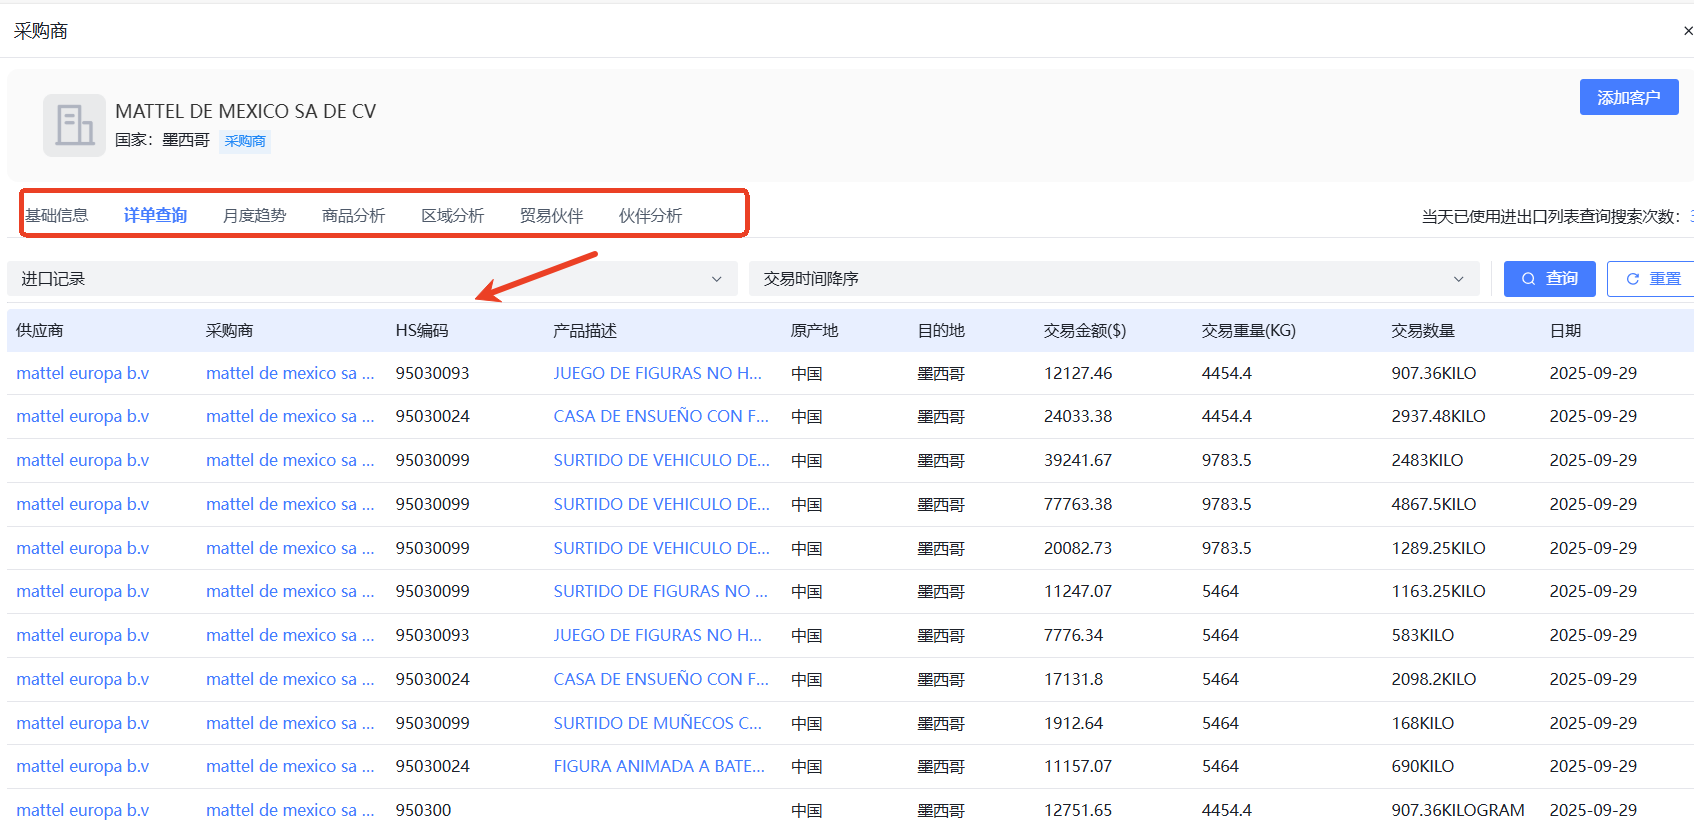The width and height of the screenshot is (1694, 826).
Task: Run the search with 查询 button
Action: click(1549, 278)
